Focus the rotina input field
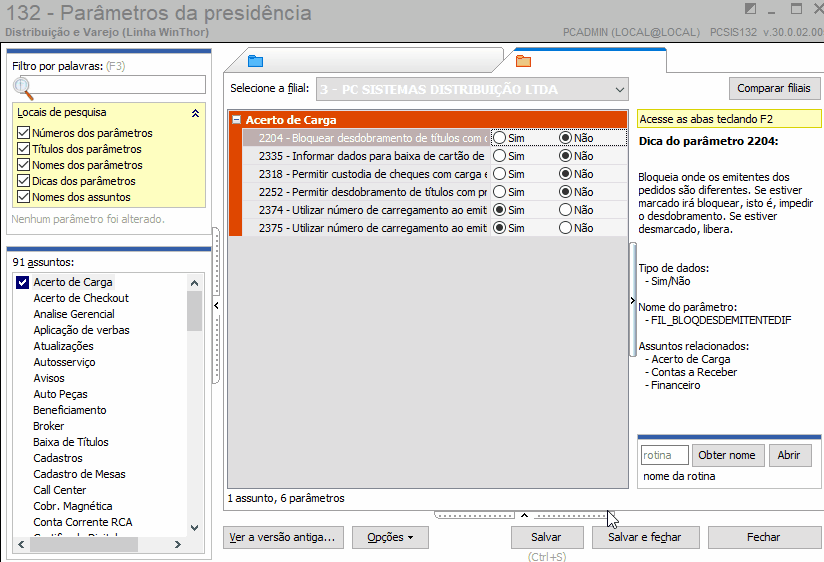Image resolution: width=824 pixels, height=562 pixels. click(664, 455)
